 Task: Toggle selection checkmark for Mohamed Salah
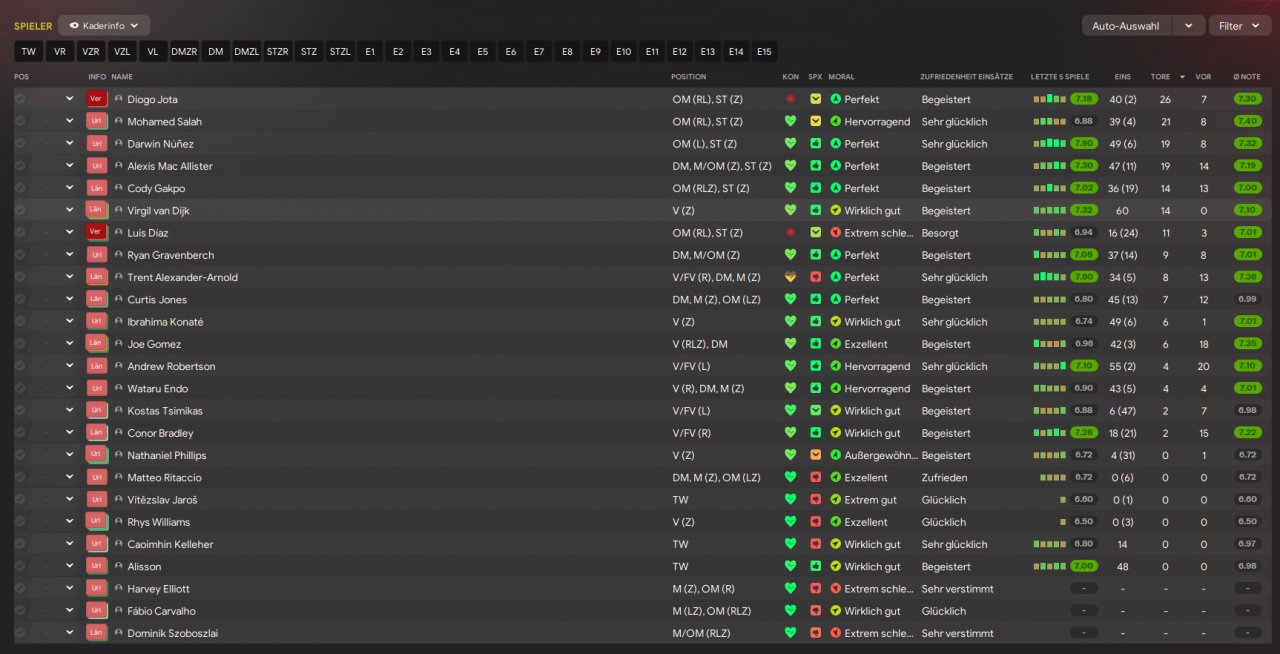20,121
